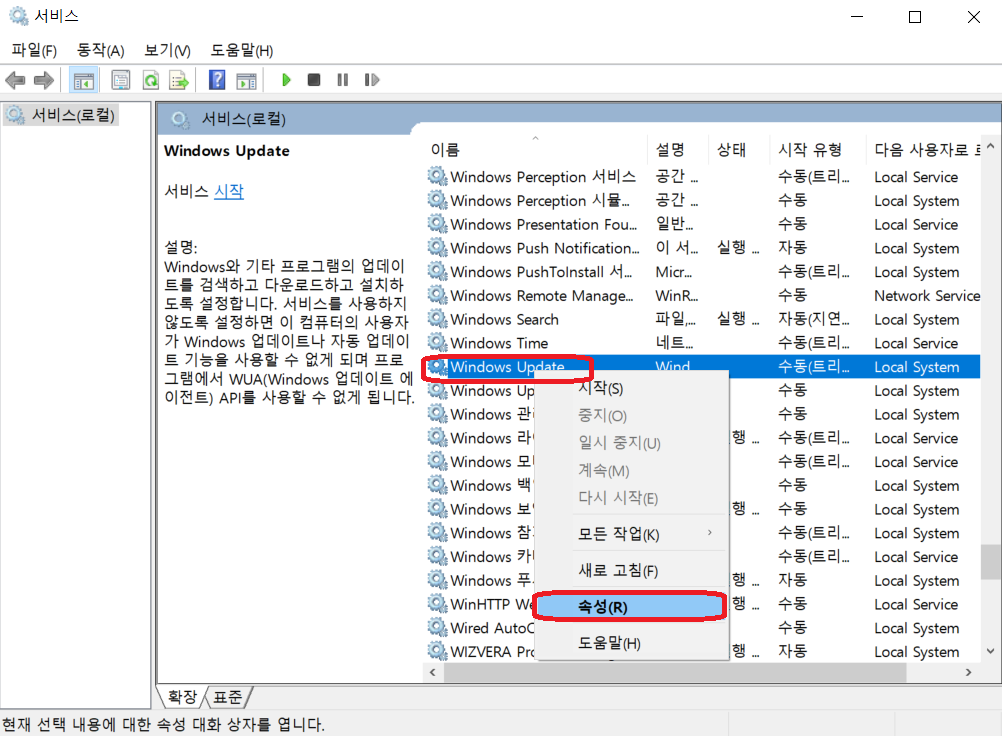Click the Forward arrow toolbar icon
This screenshot has height=736, width=1002.
(43, 80)
